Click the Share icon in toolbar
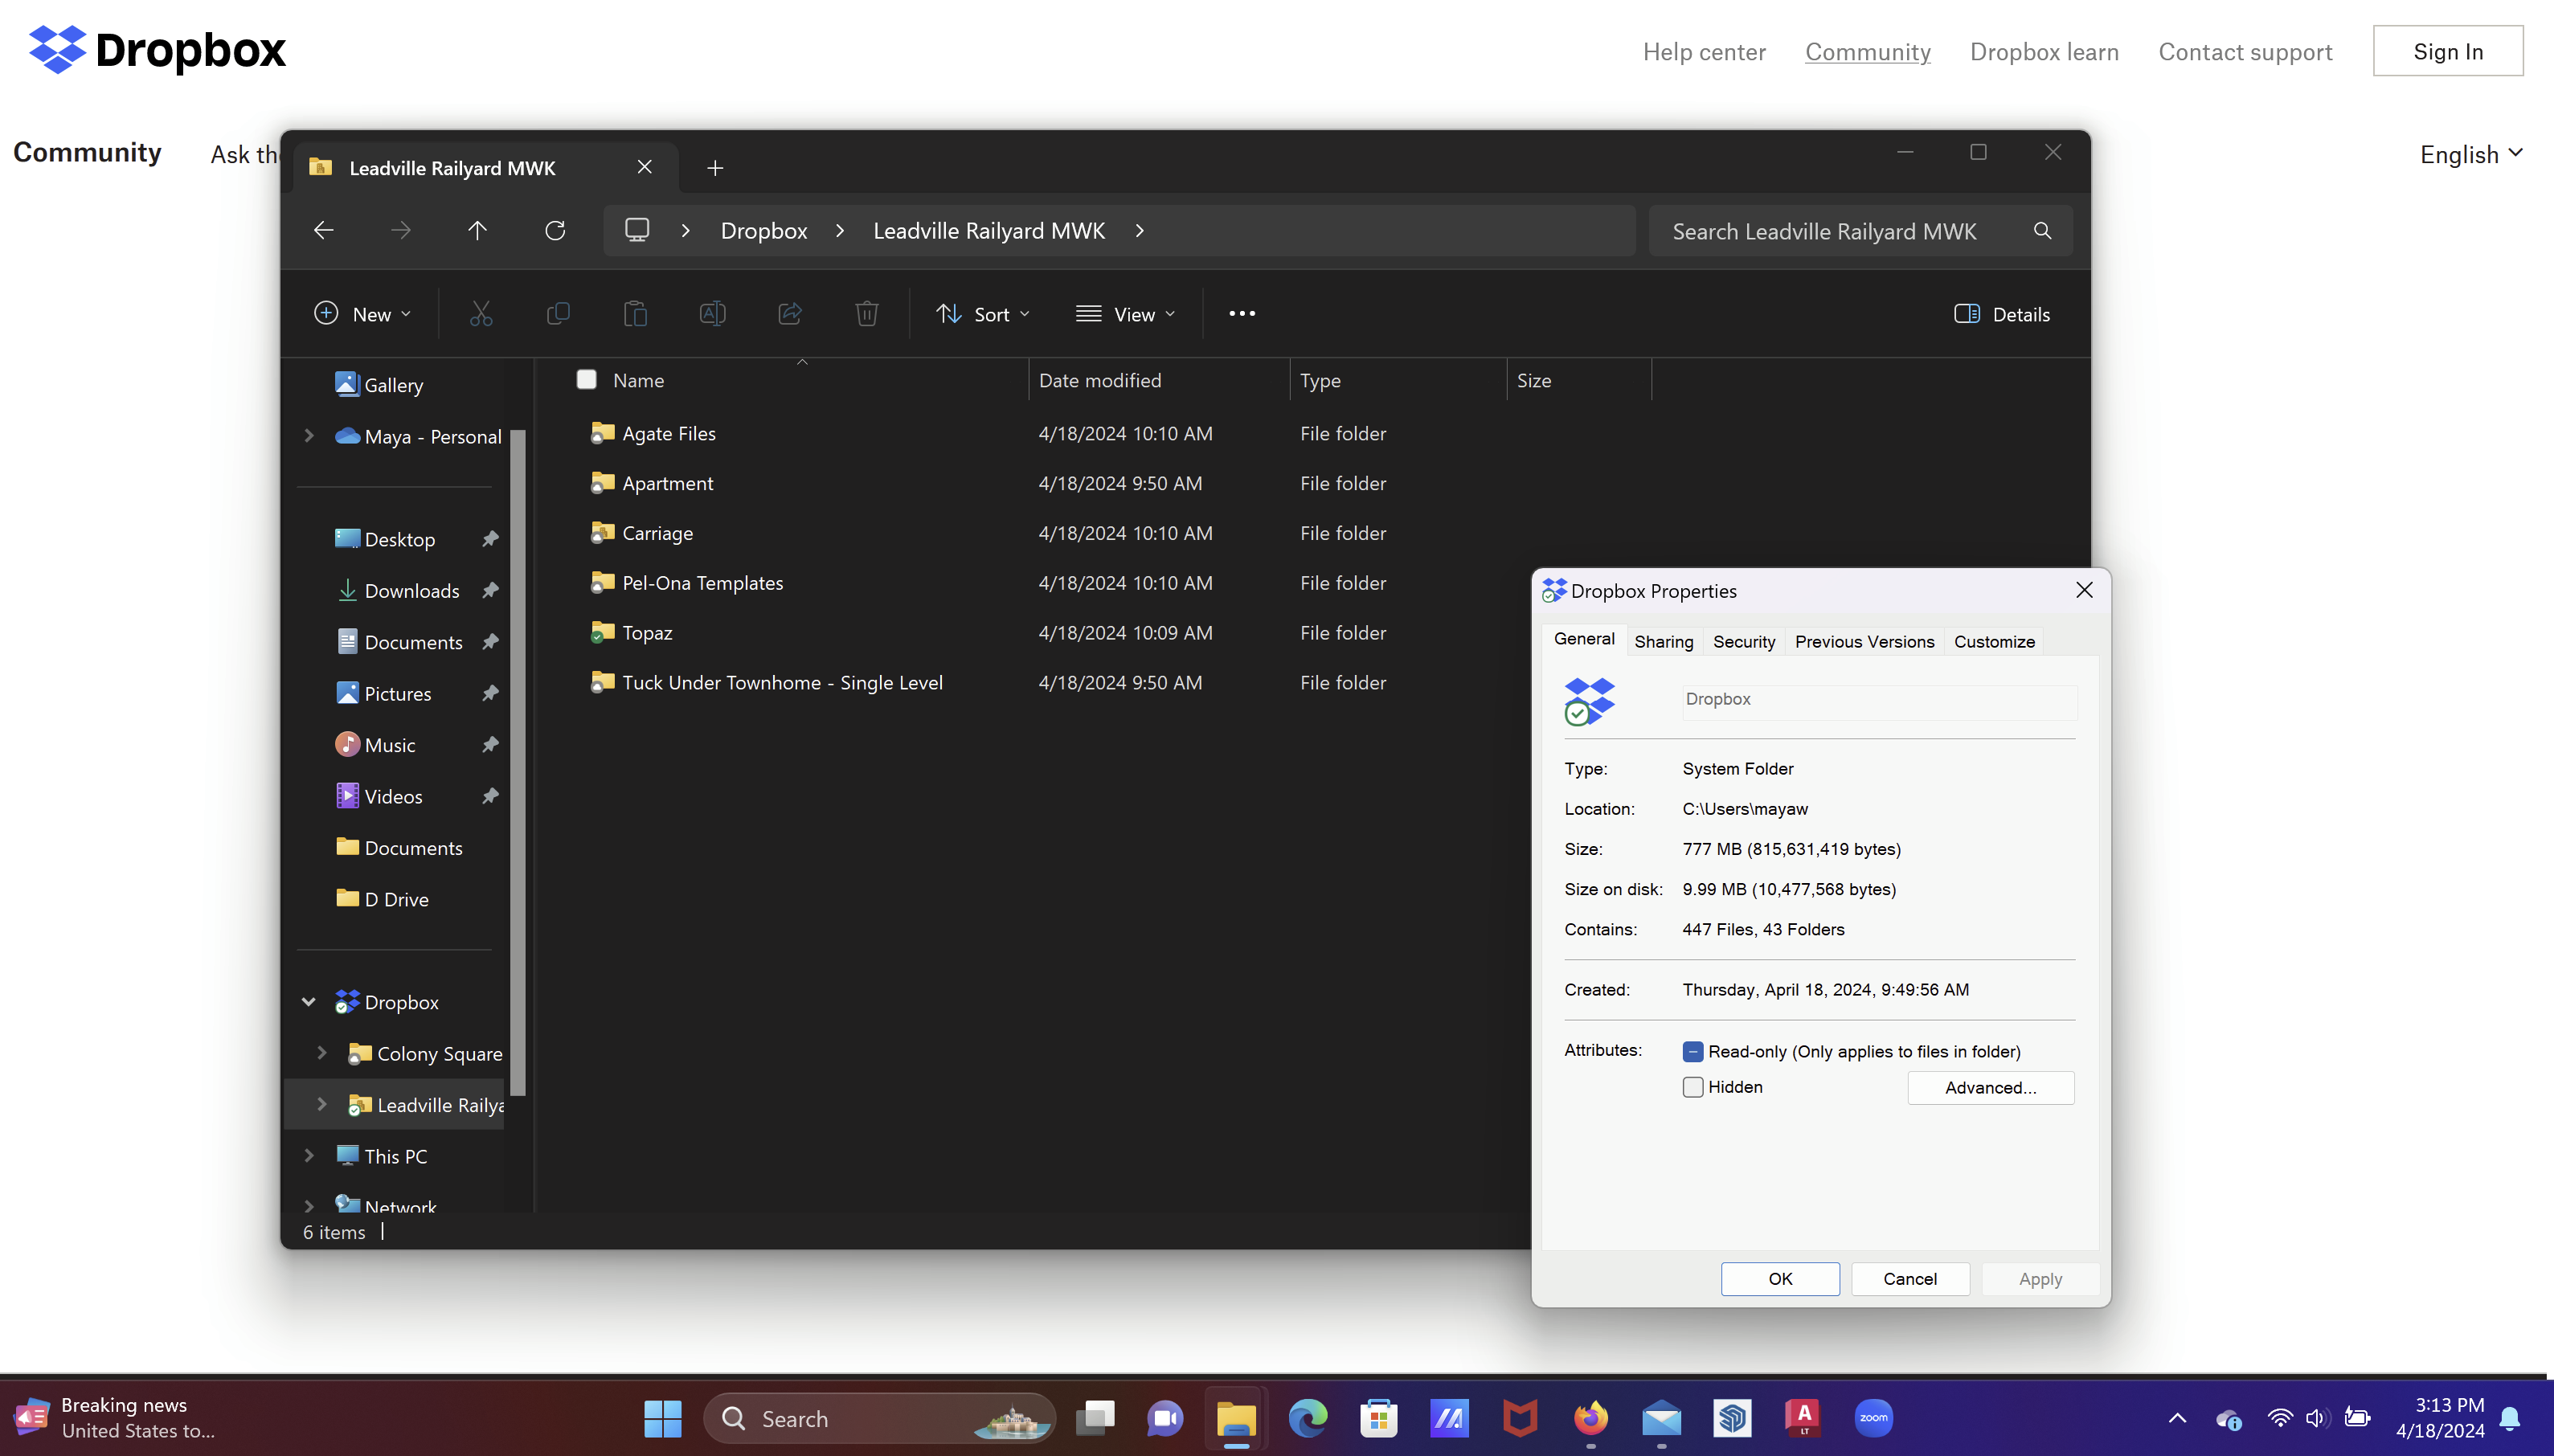2554x1456 pixels. pyautogui.click(x=790, y=314)
